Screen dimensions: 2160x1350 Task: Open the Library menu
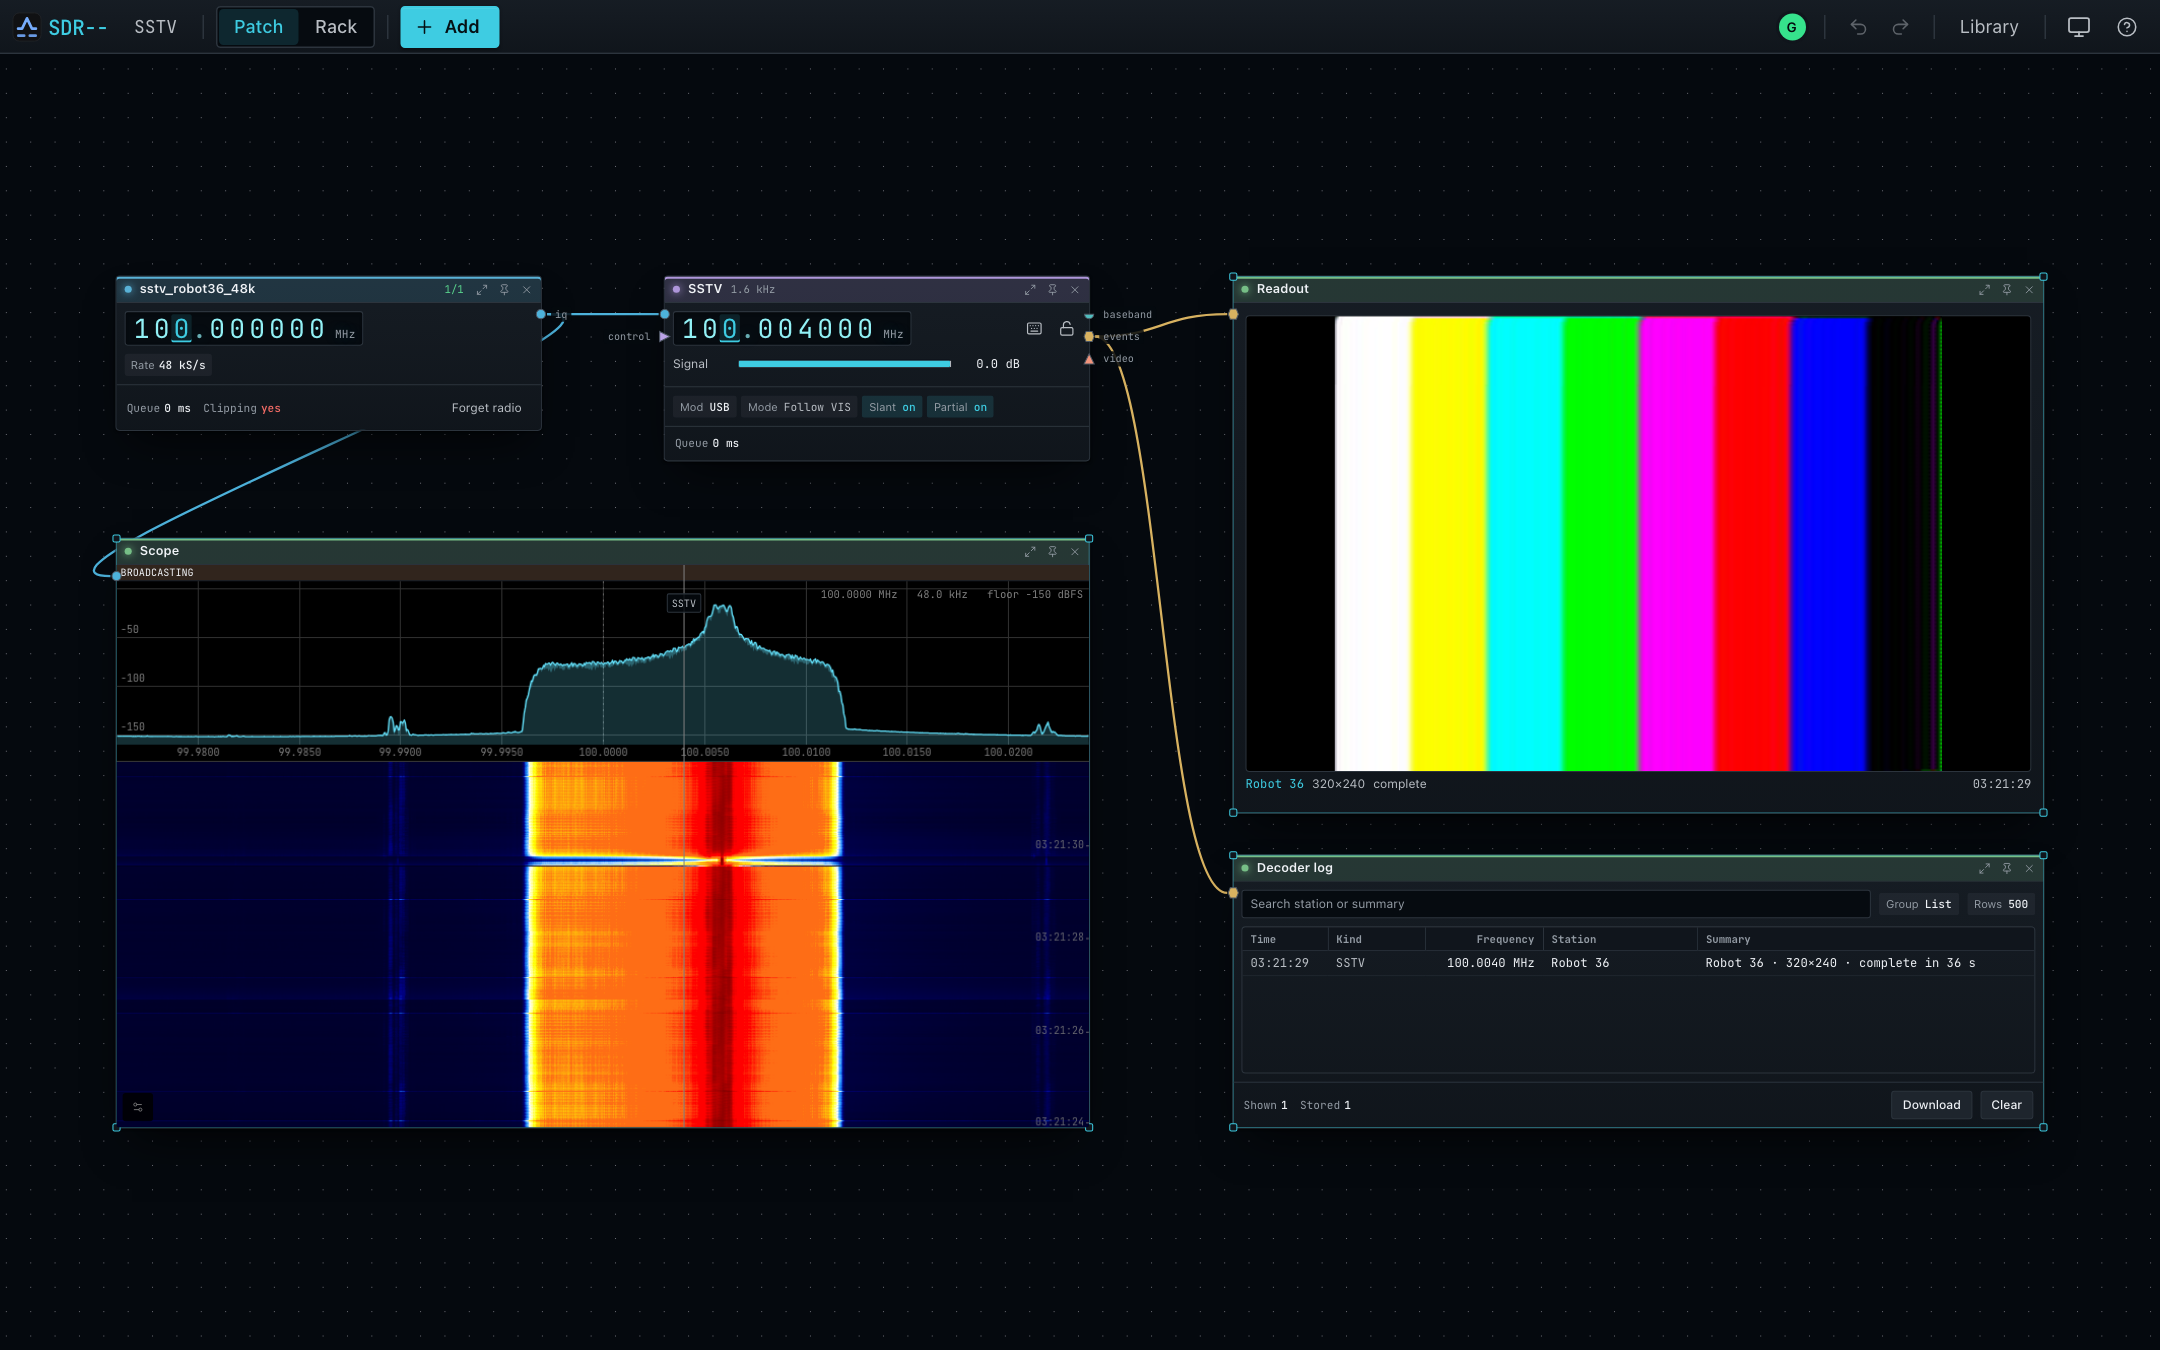(1988, 27)
